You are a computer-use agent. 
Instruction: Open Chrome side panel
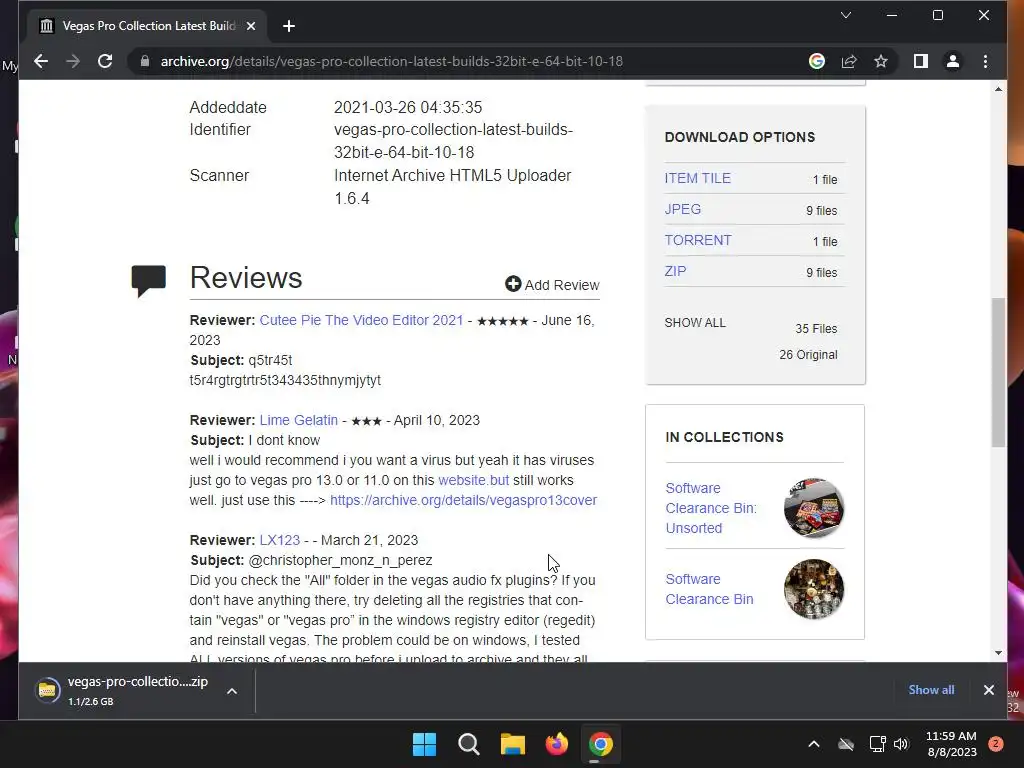click(x=921, y=61)
